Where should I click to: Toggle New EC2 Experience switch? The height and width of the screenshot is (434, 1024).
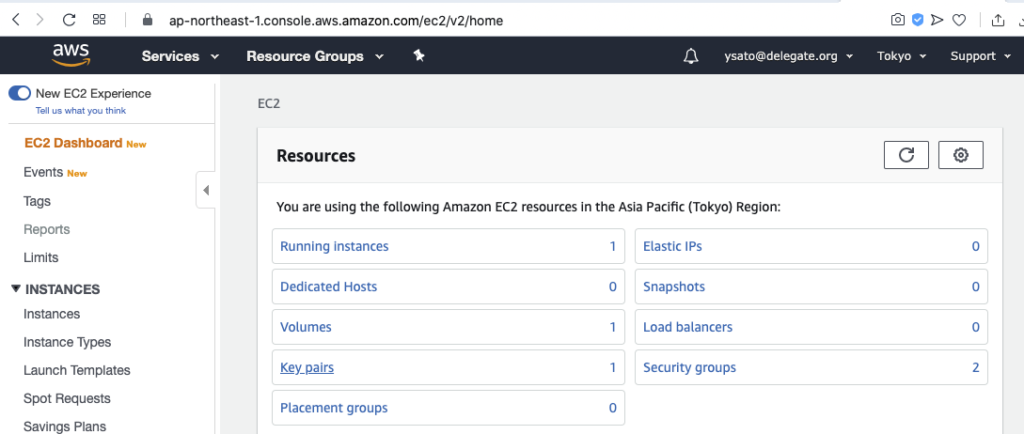point(19,93)
